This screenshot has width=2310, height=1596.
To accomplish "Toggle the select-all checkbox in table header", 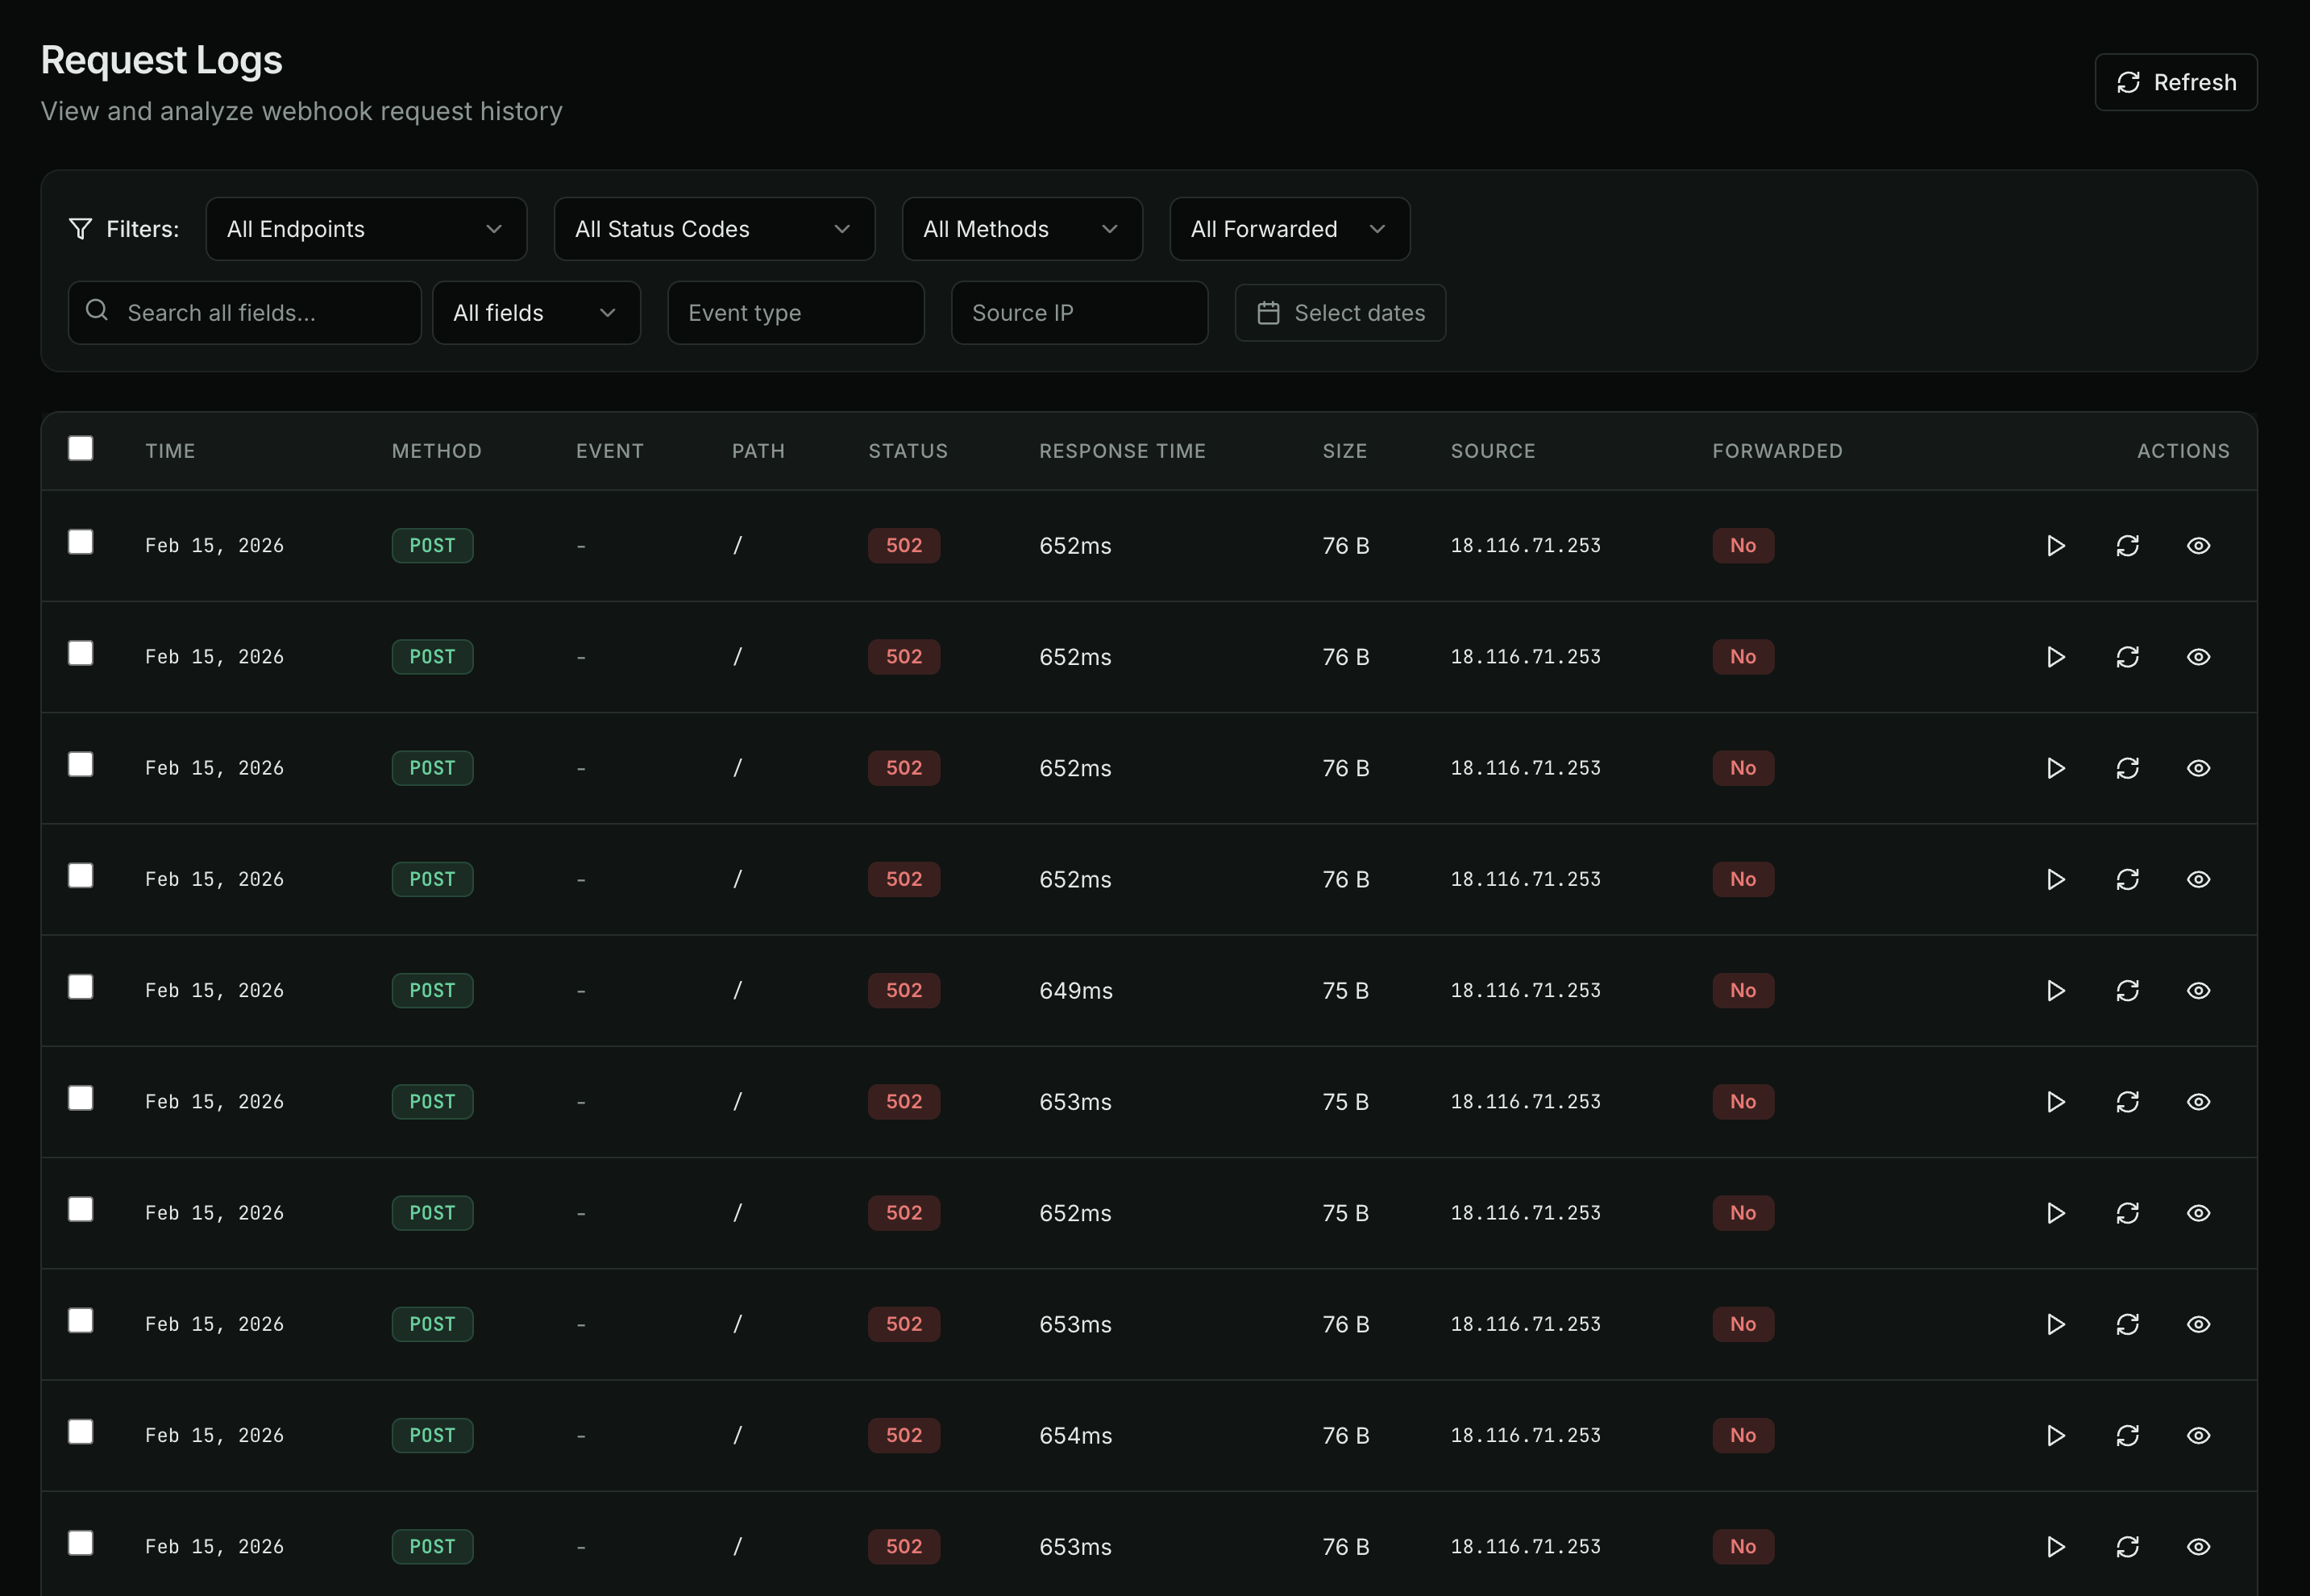I will click(81, 448).
